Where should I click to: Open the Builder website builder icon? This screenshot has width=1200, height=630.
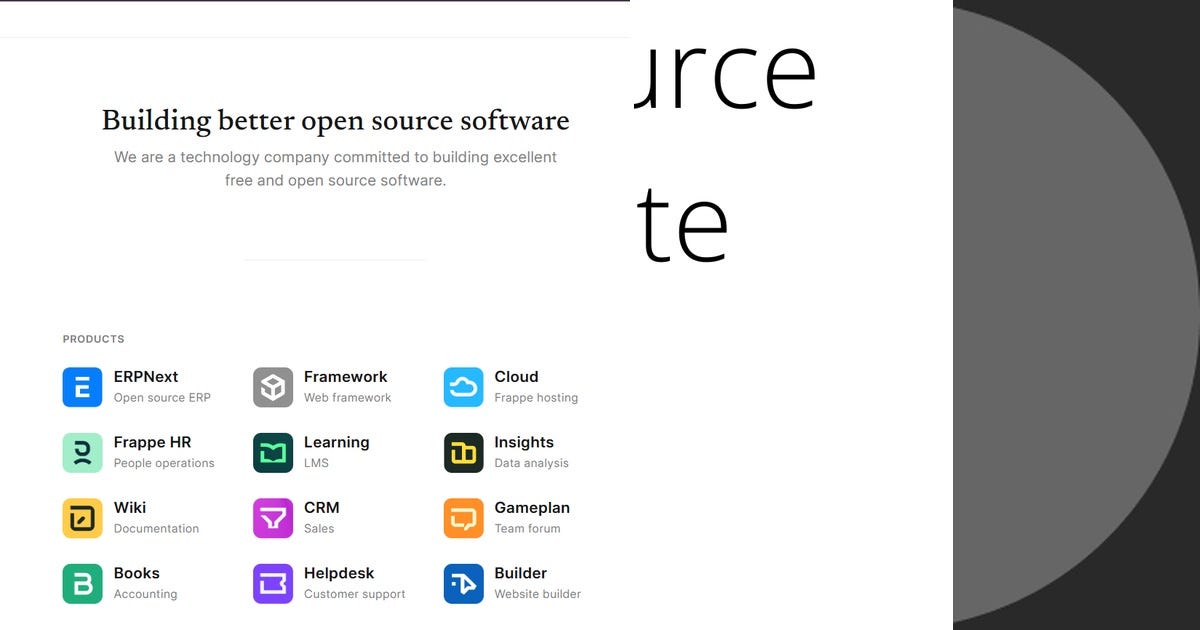coord(462,582)
